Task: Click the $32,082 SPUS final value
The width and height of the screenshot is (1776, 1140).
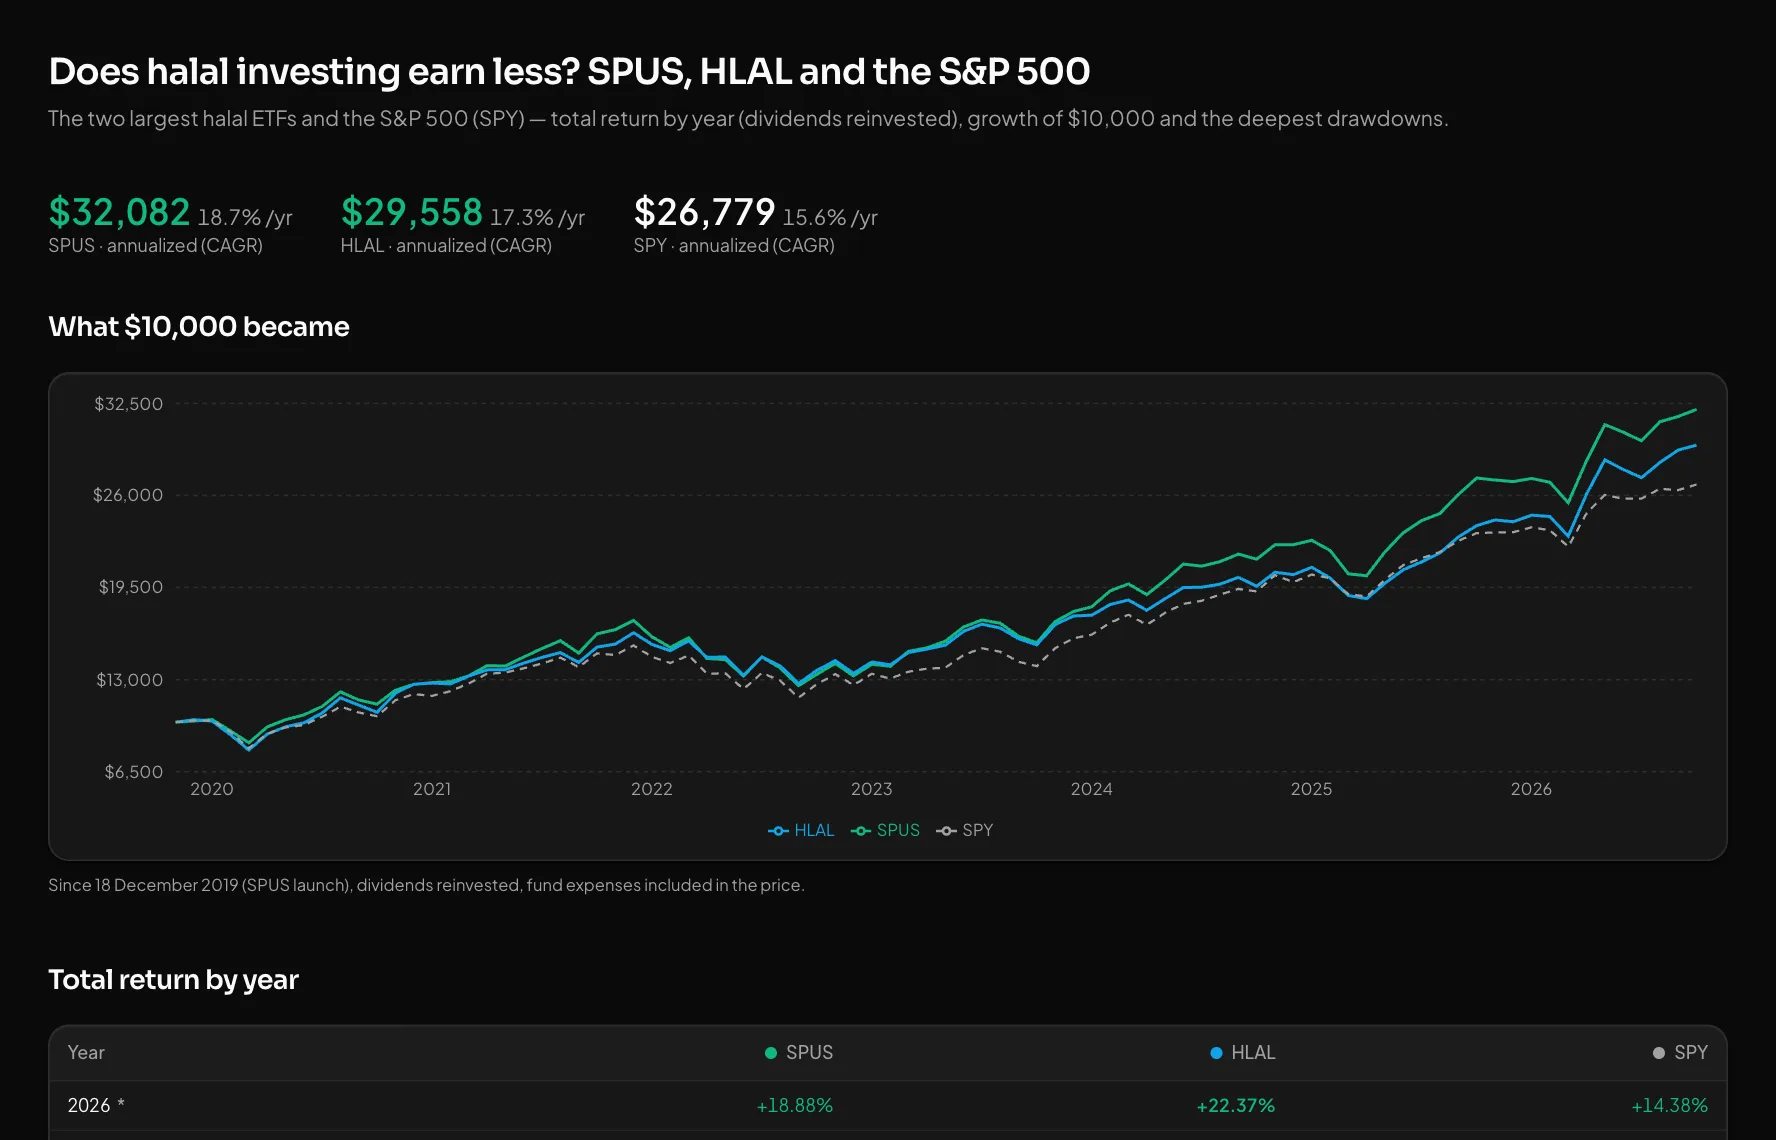Action: pyautogui.click(x=119, y=212)
